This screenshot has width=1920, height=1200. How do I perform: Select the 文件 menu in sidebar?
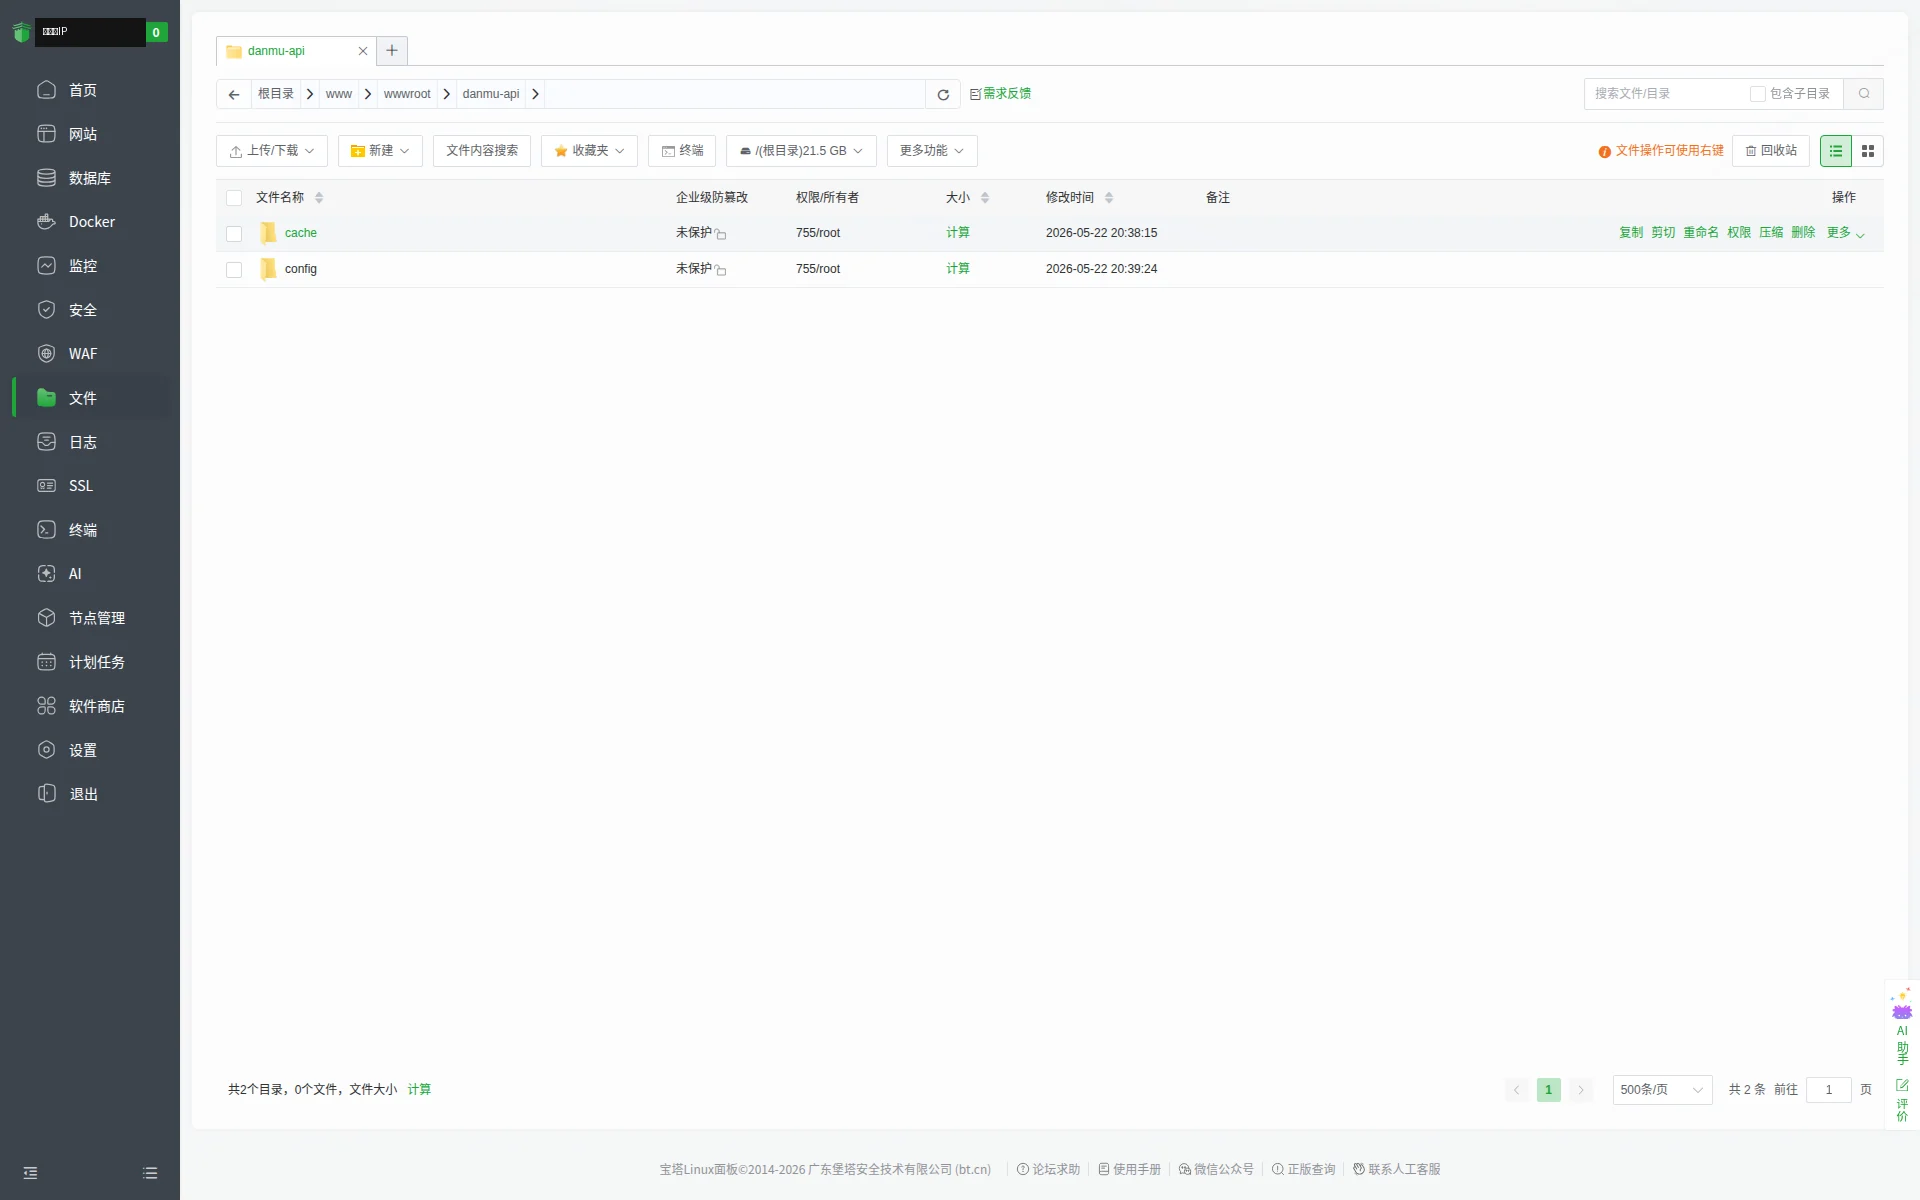click(x=90, y=398)
